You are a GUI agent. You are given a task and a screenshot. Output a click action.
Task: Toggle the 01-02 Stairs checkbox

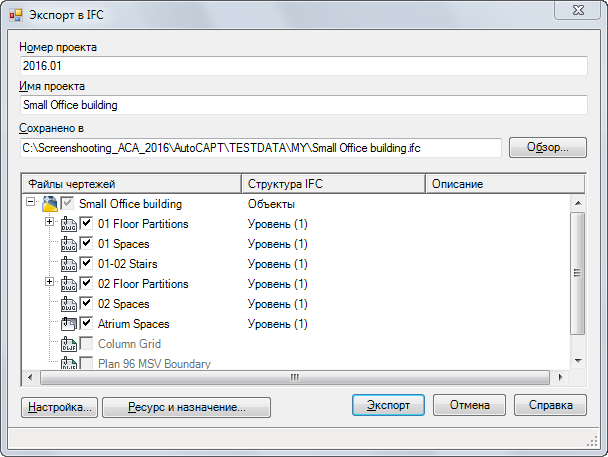(86, 264)
